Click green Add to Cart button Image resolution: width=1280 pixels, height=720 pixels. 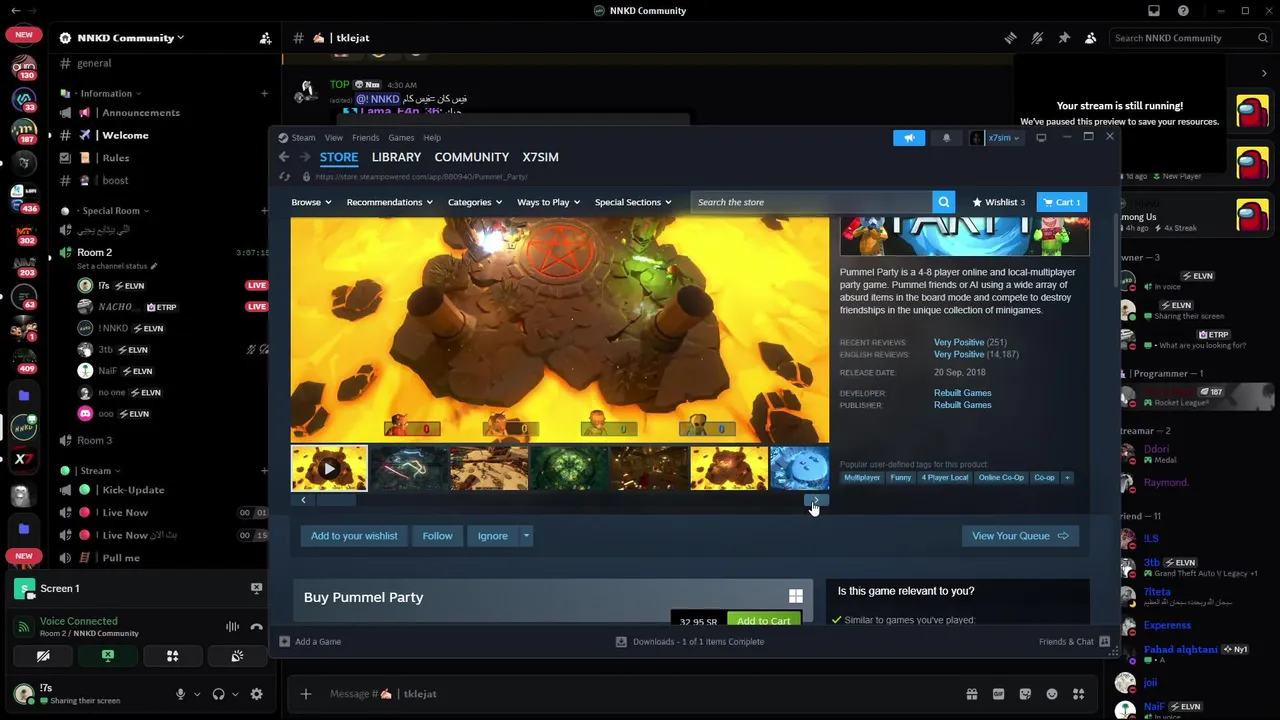(x=763, y=620)
